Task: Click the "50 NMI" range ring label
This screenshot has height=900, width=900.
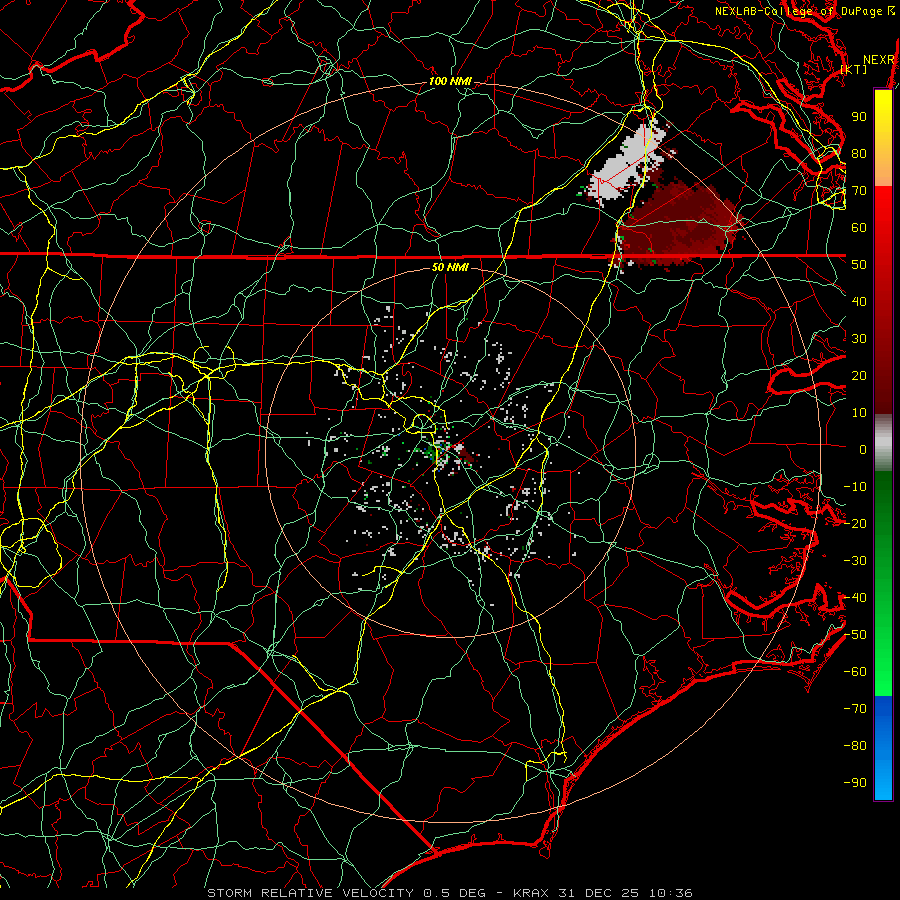Action: (450, 267)
